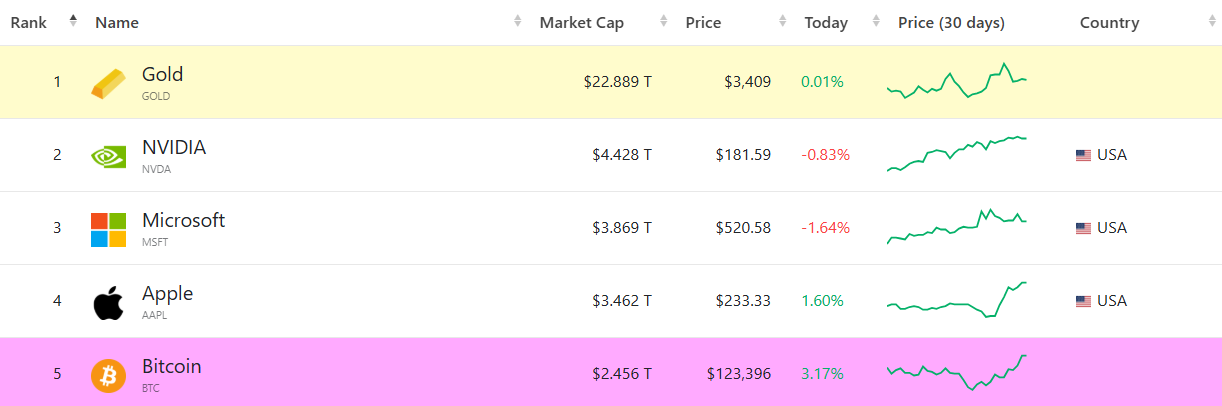Click Gold's 30-day price chart

coord(956,82)
